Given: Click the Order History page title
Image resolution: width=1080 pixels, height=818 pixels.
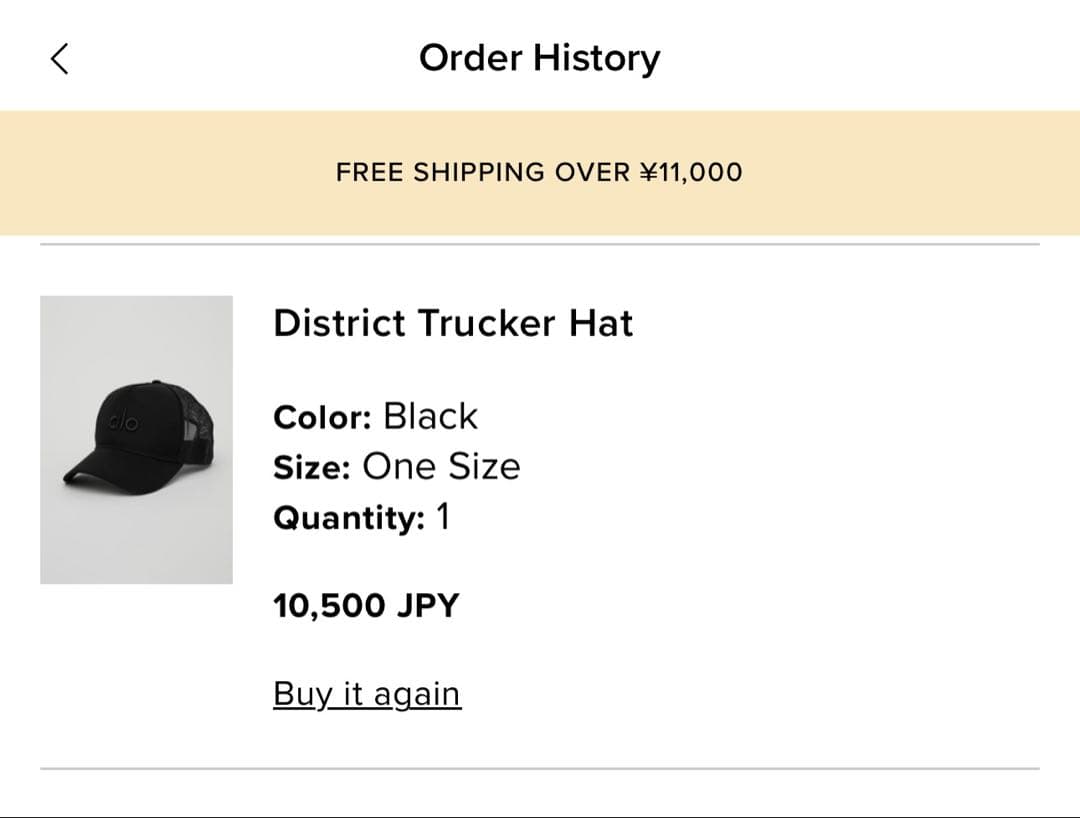Looking at the screenshot, I should (539, 58).
